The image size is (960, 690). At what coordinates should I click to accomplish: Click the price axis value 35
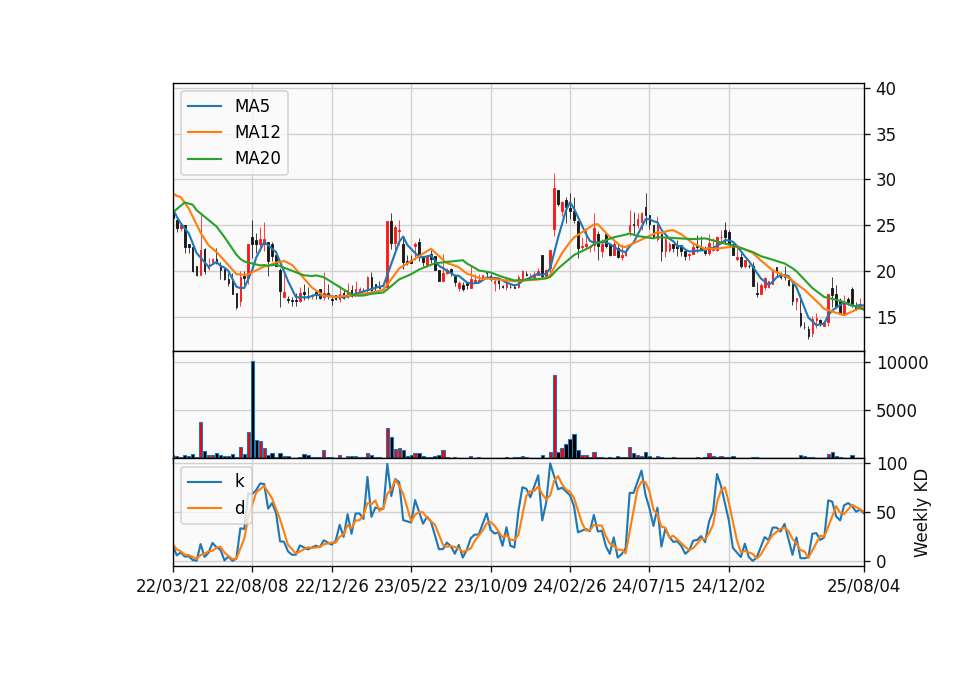pos(886,135)
